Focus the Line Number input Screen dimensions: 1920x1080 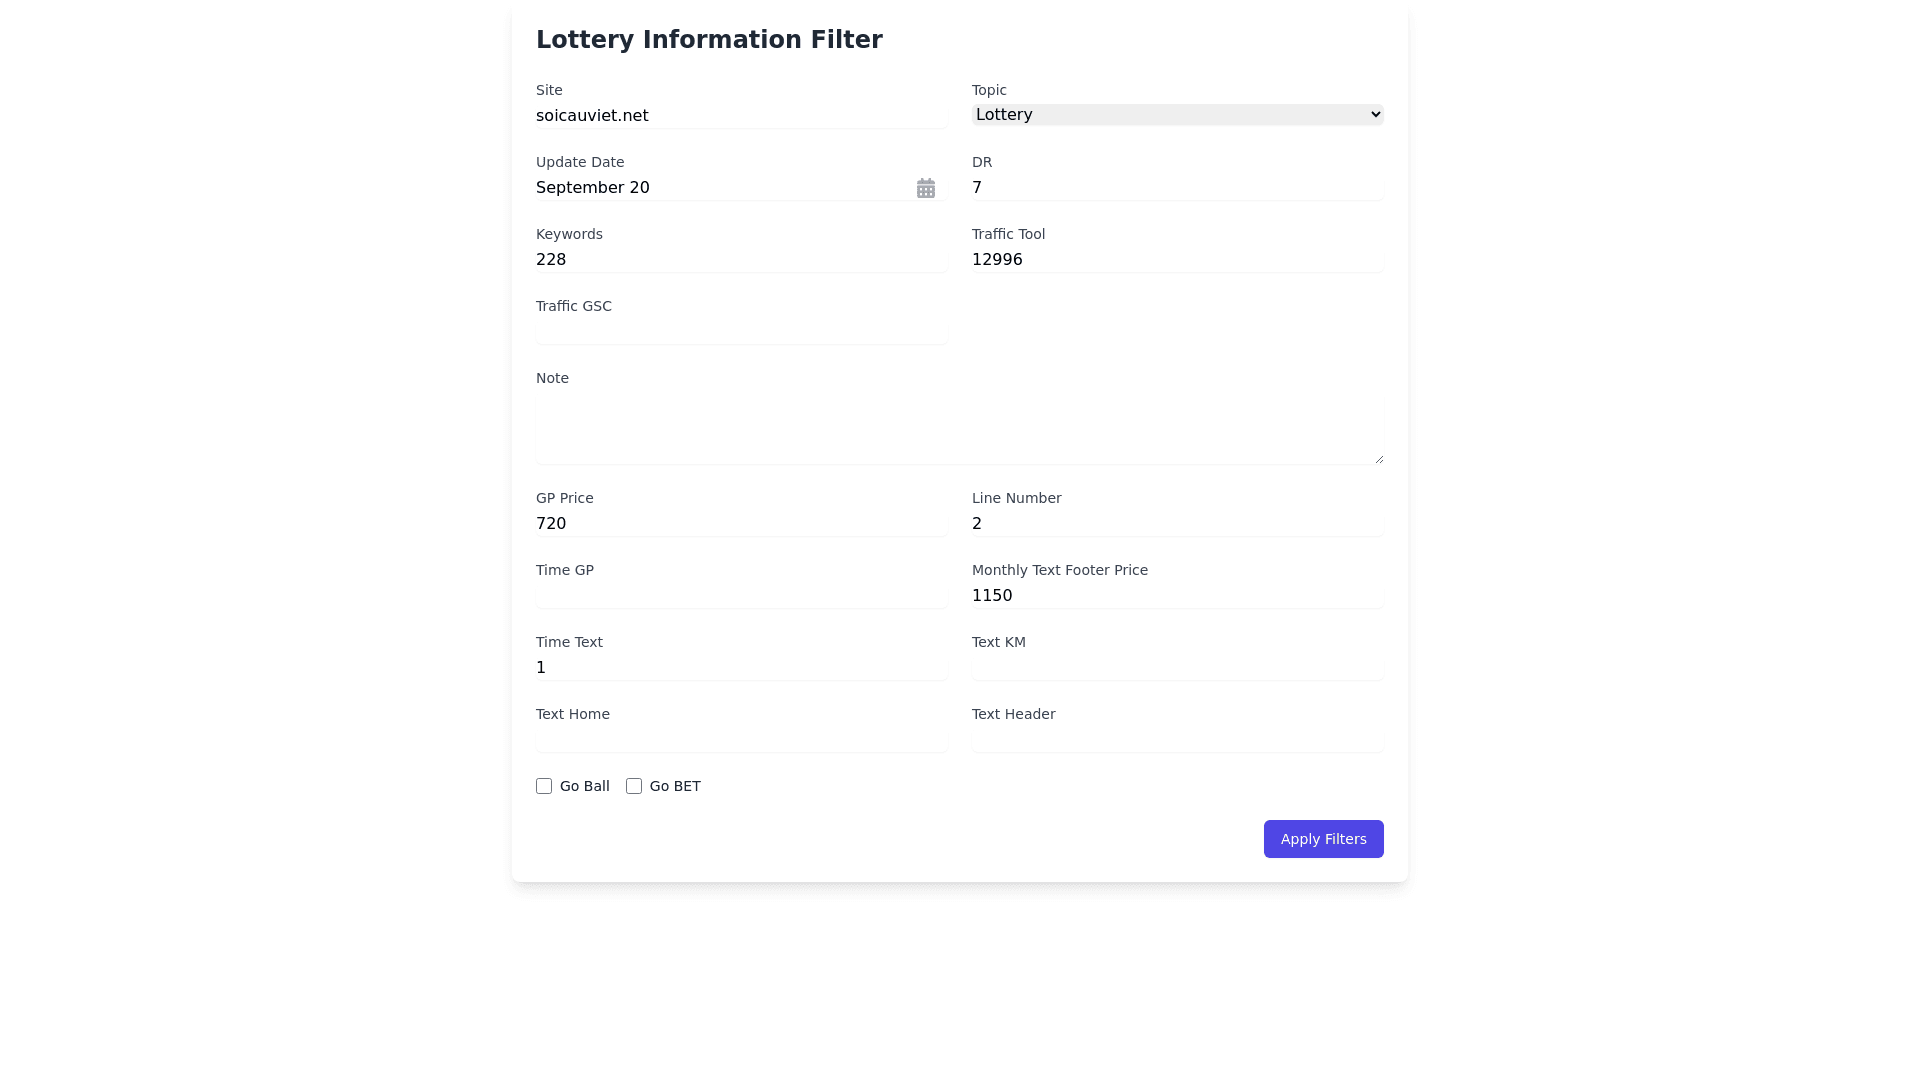[x=1177, y=524]
